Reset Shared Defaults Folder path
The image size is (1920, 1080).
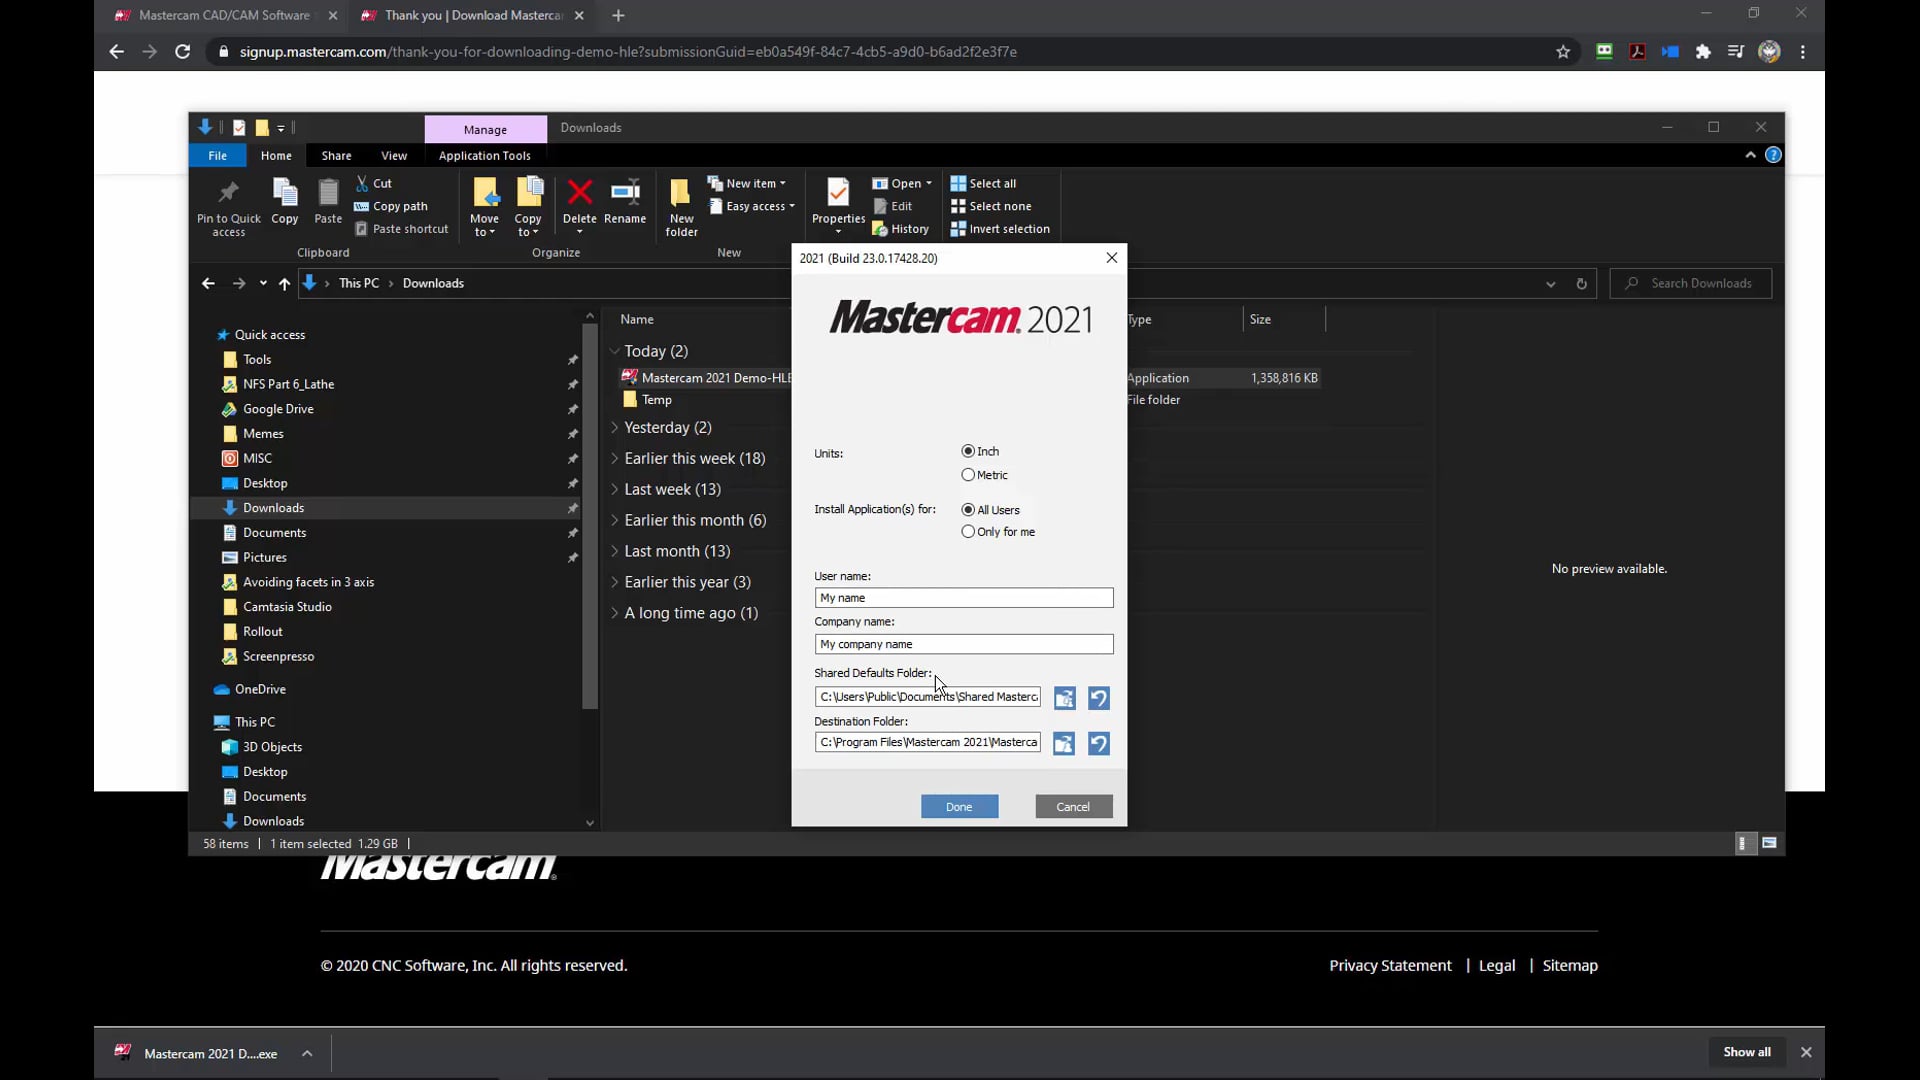pos(1098,698)
